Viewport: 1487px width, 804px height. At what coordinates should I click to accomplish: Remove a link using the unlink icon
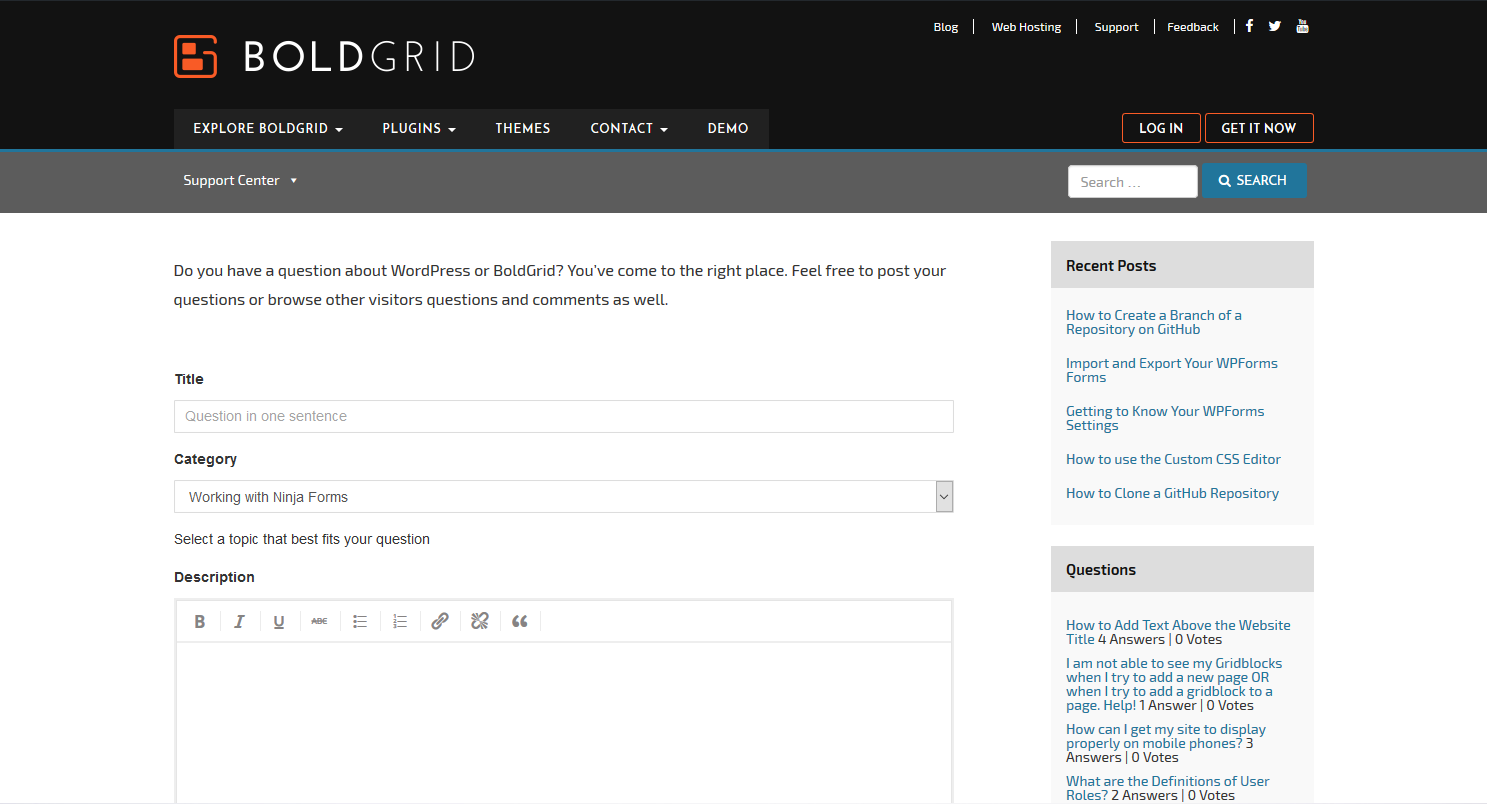(479, 621)
